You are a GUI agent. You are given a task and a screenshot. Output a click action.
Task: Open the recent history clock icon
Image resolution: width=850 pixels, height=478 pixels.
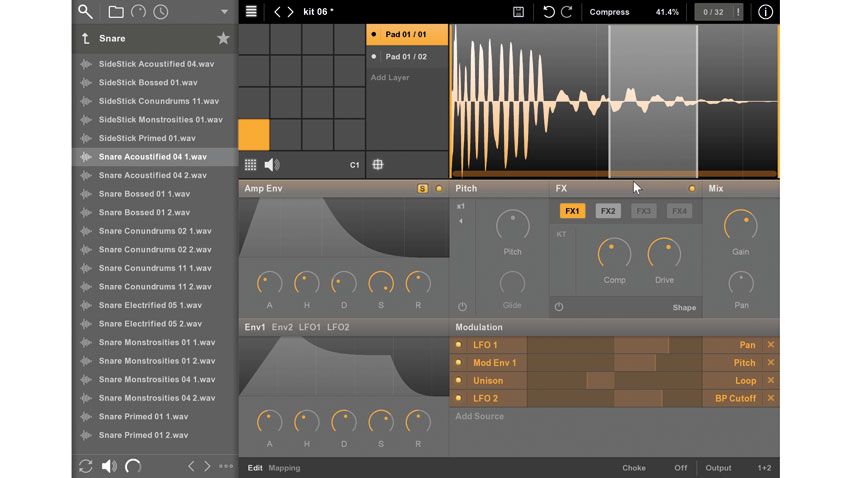[160, 11]
